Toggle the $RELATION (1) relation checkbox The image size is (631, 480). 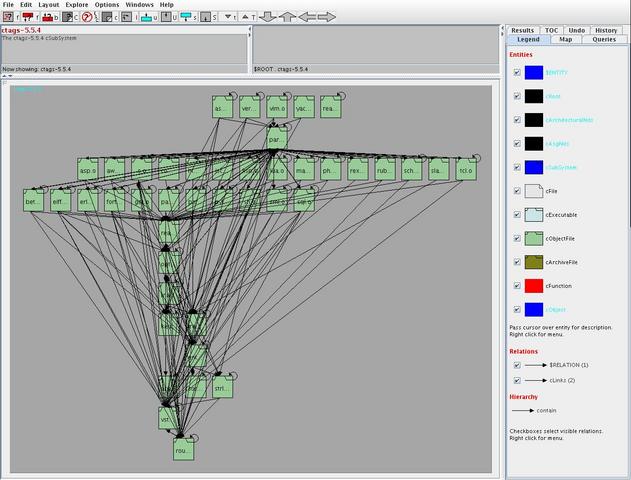click(517, 365)
